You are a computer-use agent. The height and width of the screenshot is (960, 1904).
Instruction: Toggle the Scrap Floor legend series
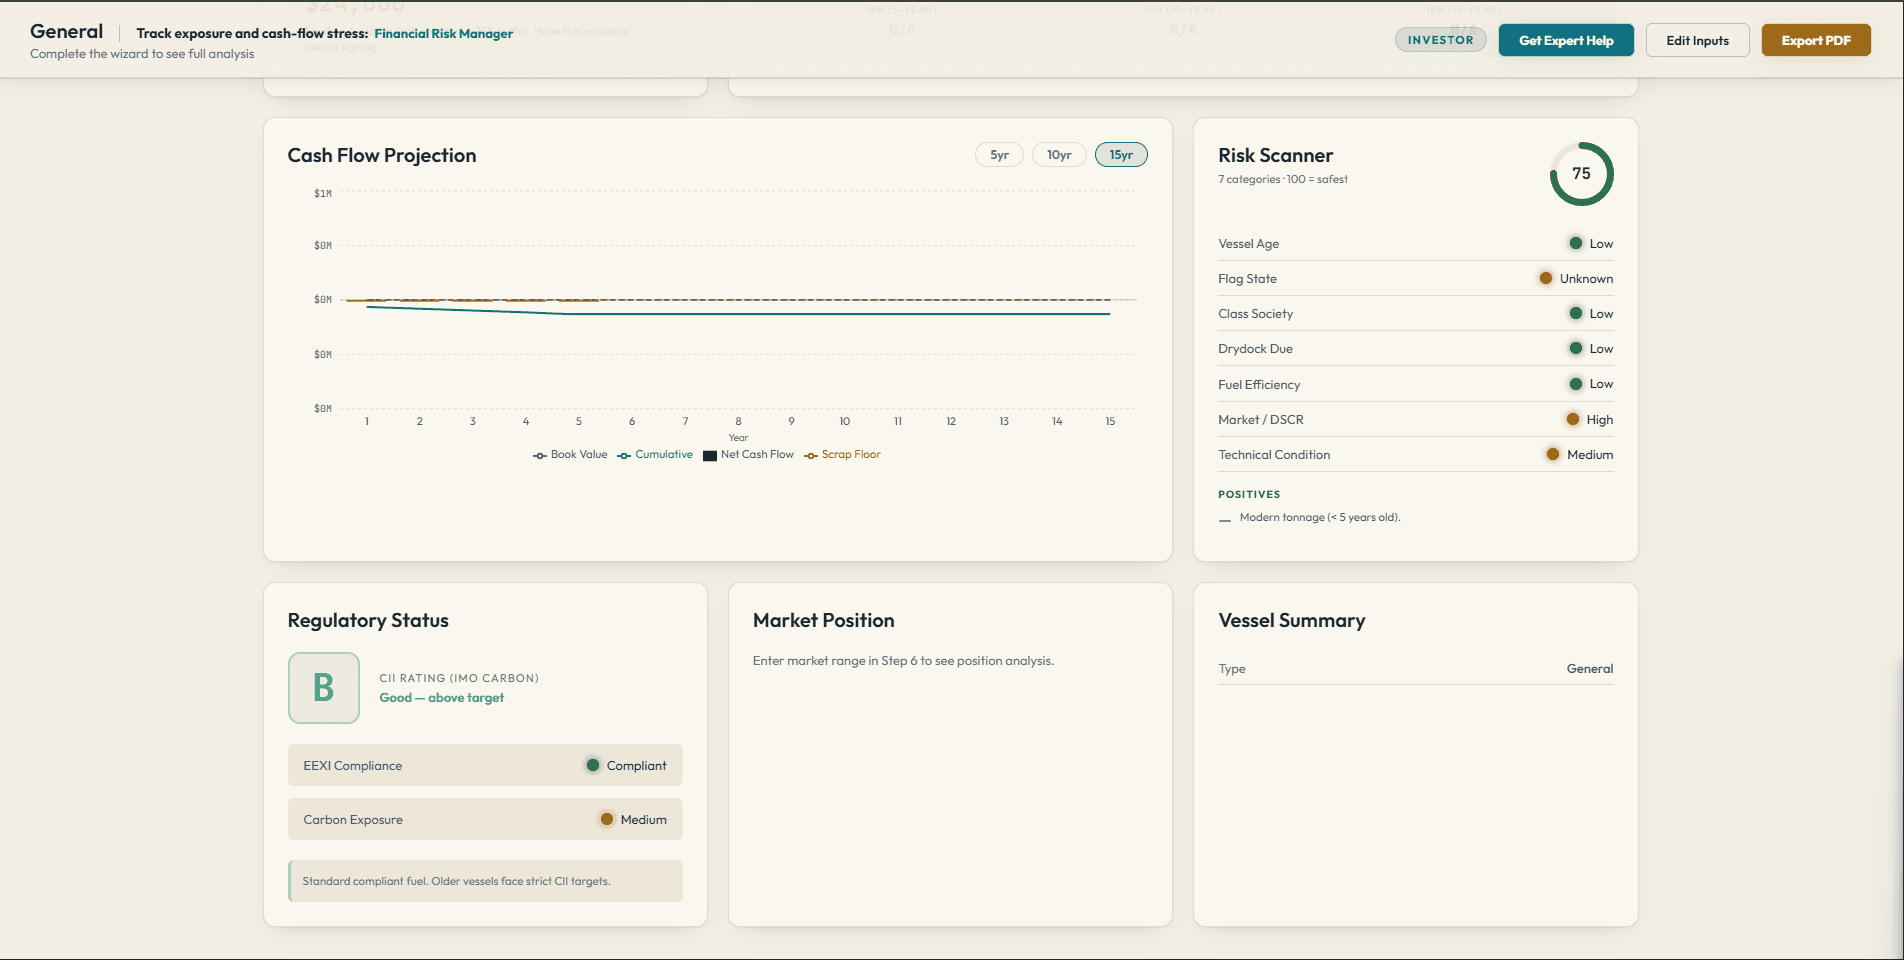[842, 455]
